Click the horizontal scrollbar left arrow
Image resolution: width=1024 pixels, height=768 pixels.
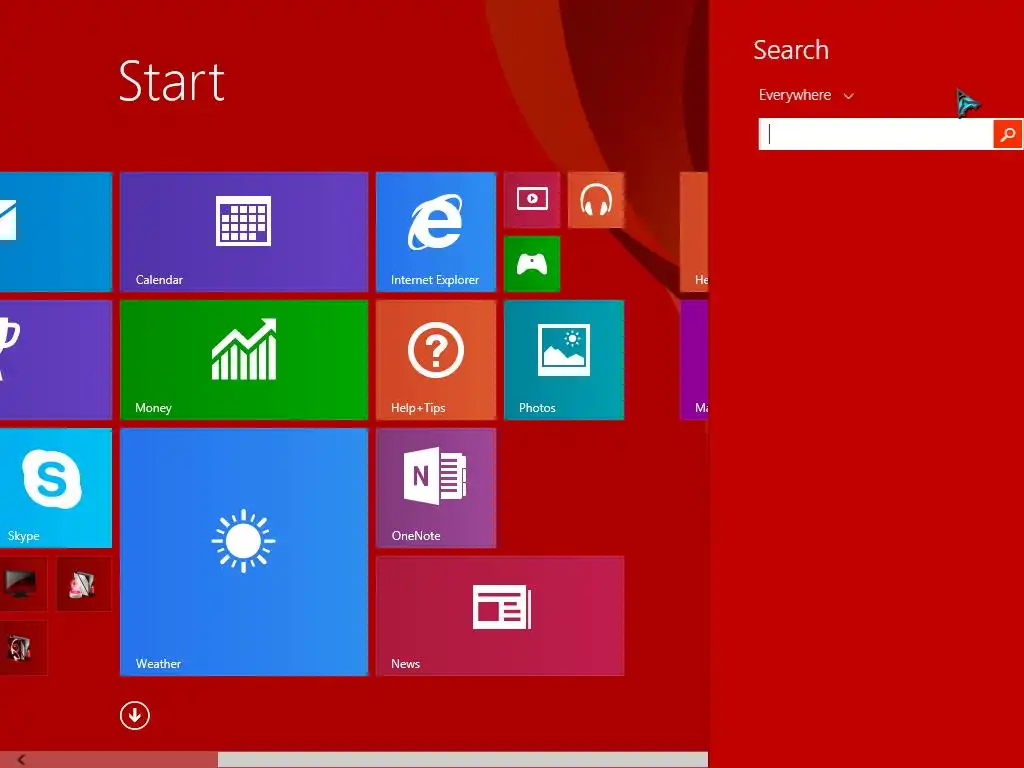21,760
